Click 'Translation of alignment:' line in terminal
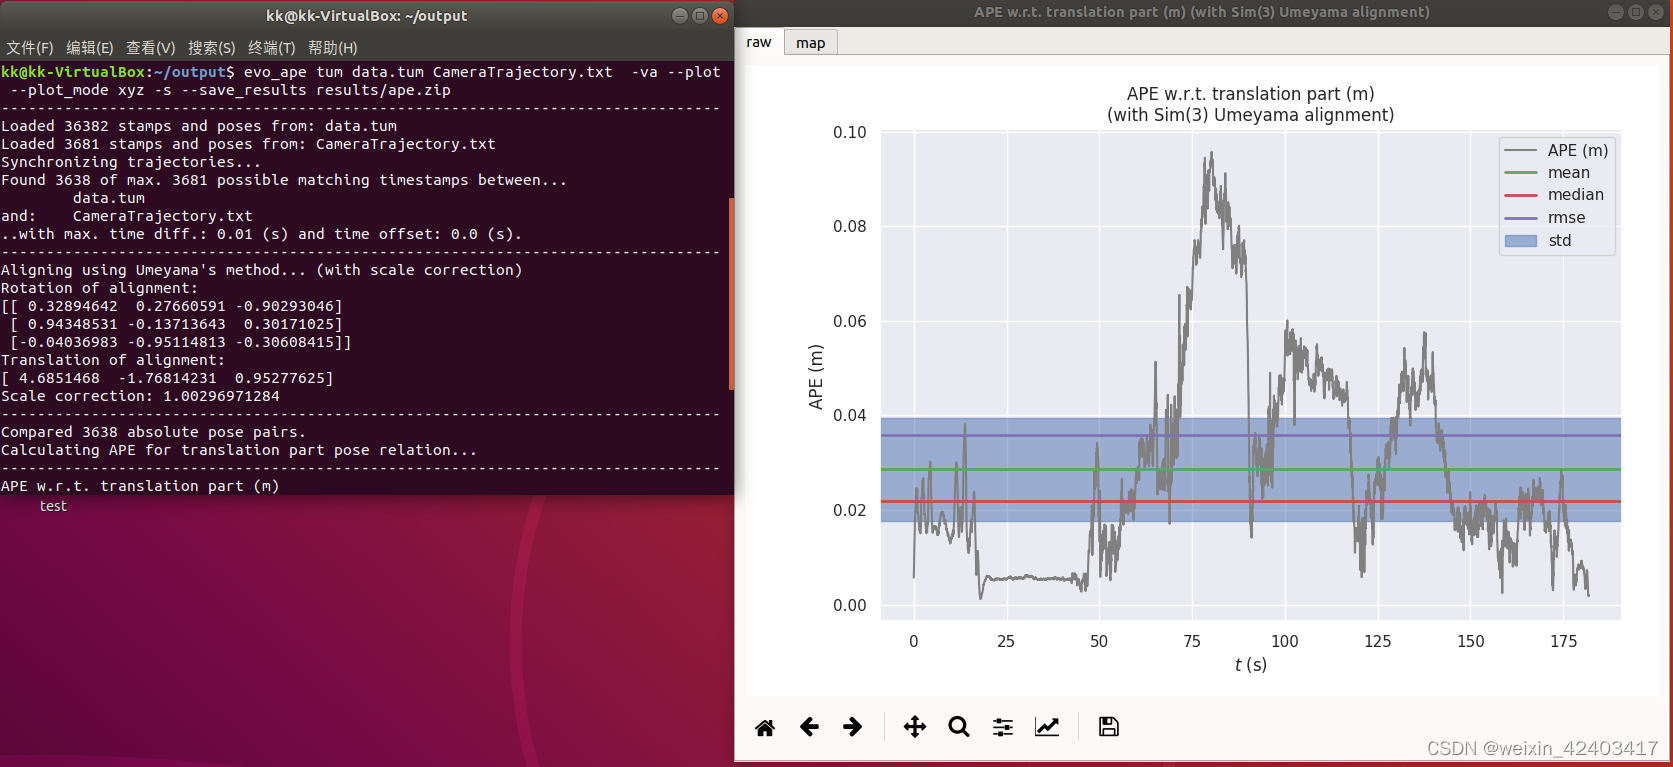 click(113, 360)
